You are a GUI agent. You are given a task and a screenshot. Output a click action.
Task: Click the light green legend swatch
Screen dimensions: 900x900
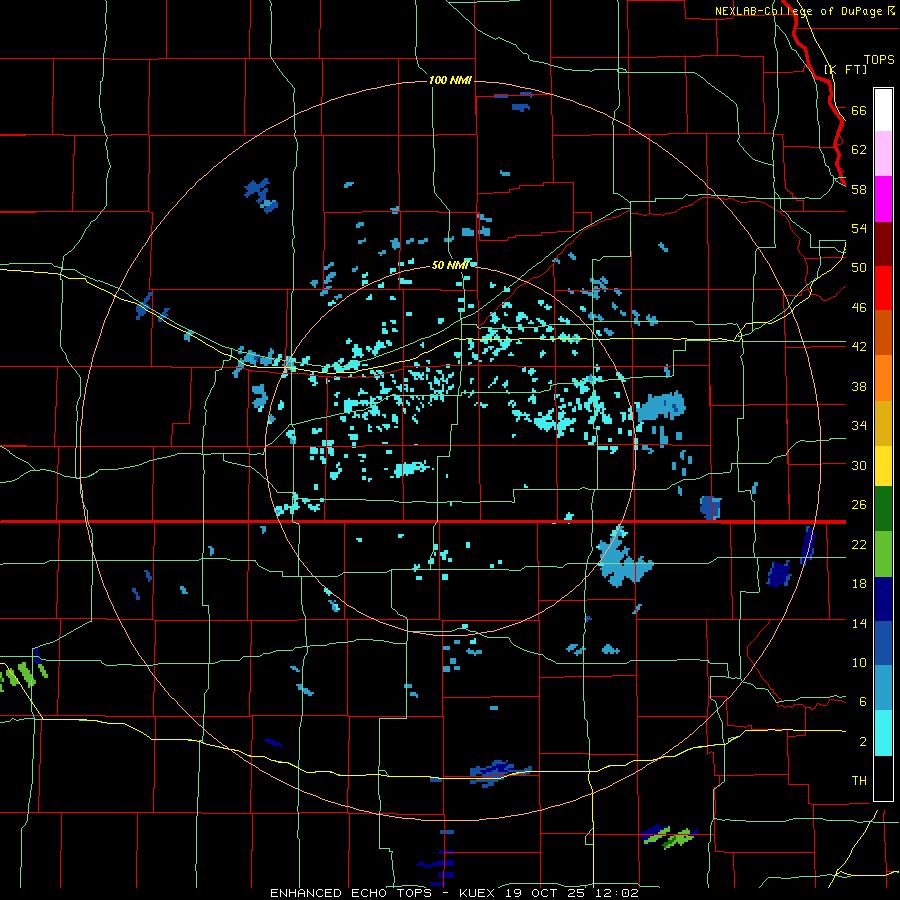point(883,554)
